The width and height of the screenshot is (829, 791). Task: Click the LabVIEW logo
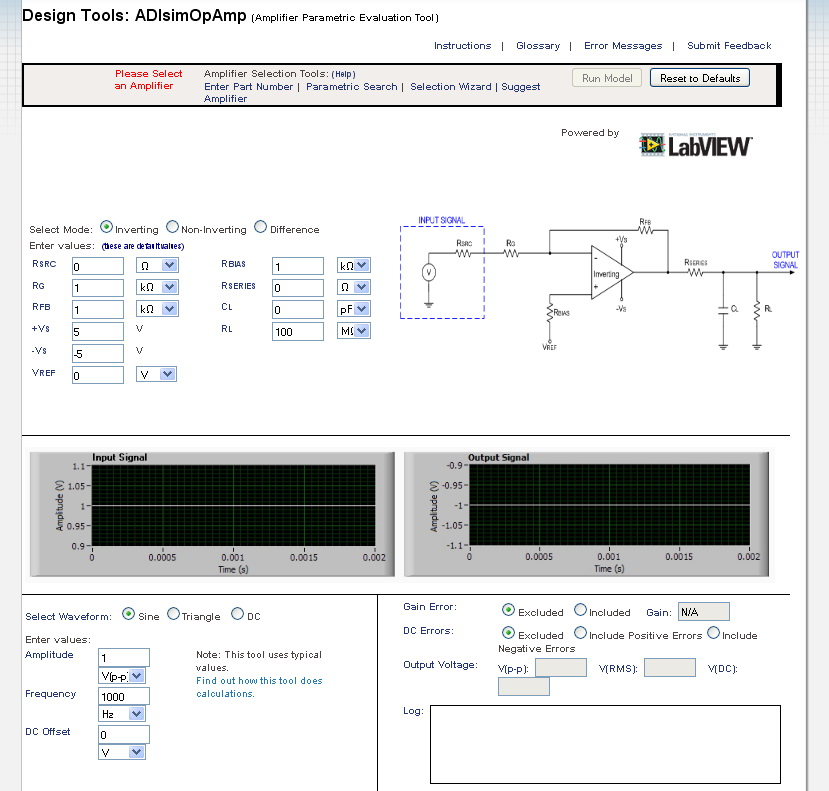click(695, 145)
